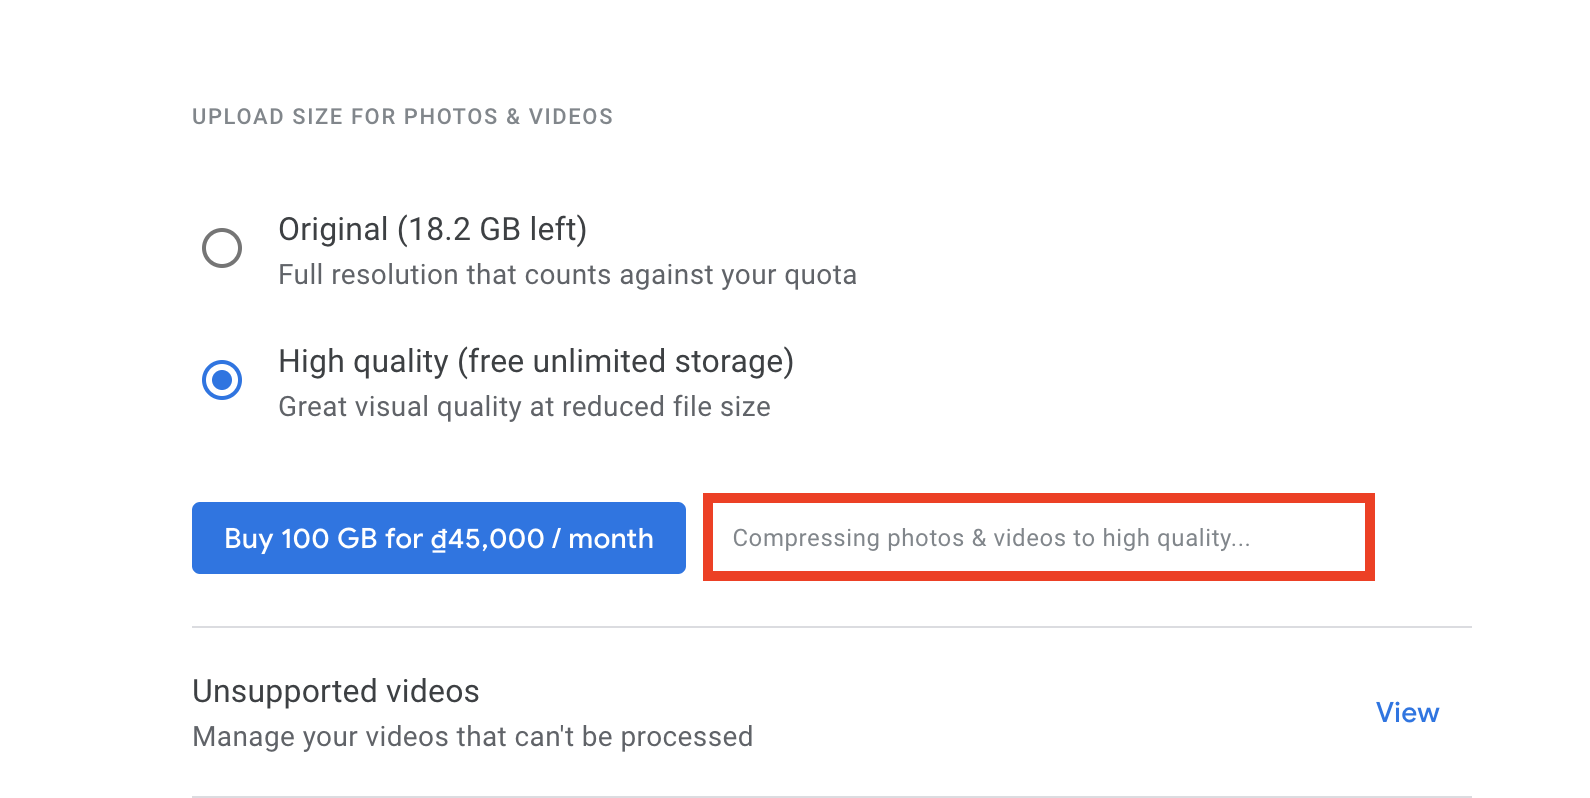Click the Compressing photos & videos status text

click(990, 538)
